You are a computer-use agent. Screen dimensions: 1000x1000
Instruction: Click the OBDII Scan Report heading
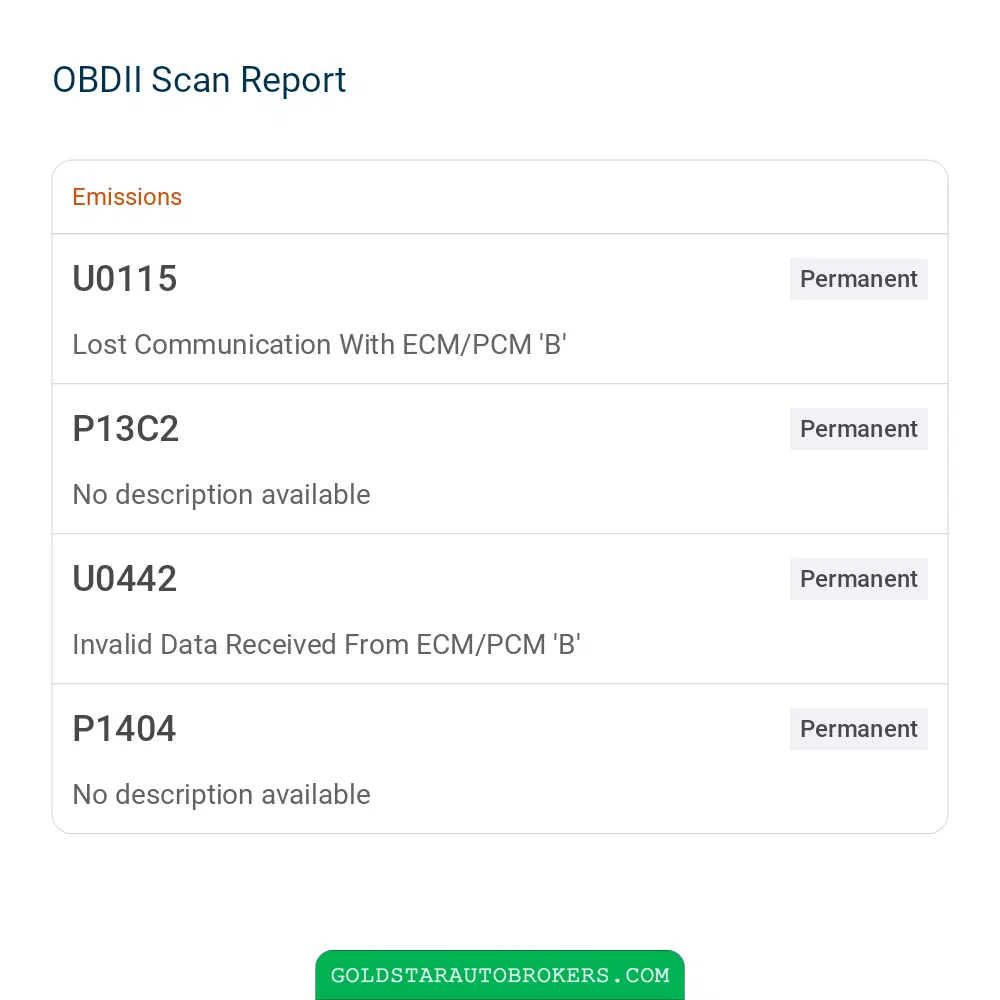[x=199, y=80]
